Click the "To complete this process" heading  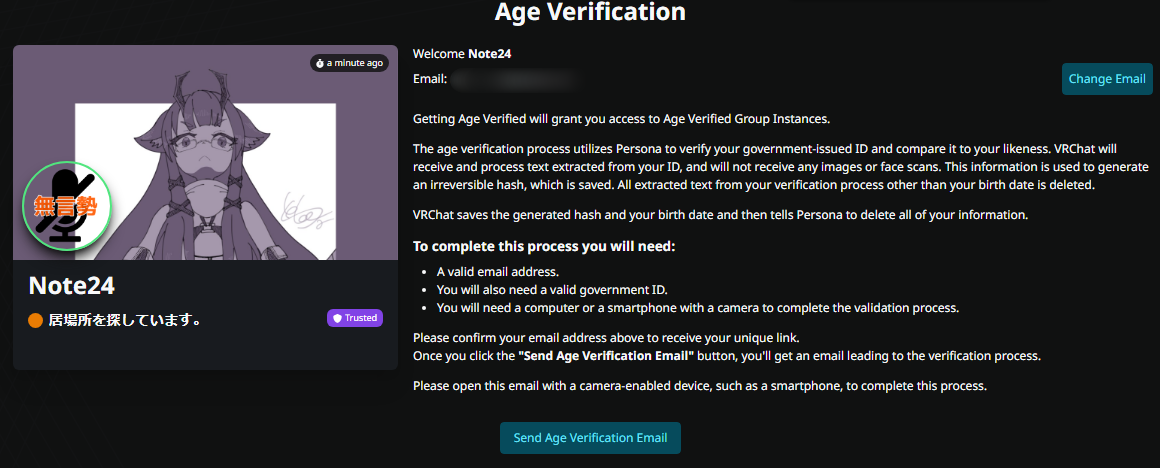tap(543, 246)
